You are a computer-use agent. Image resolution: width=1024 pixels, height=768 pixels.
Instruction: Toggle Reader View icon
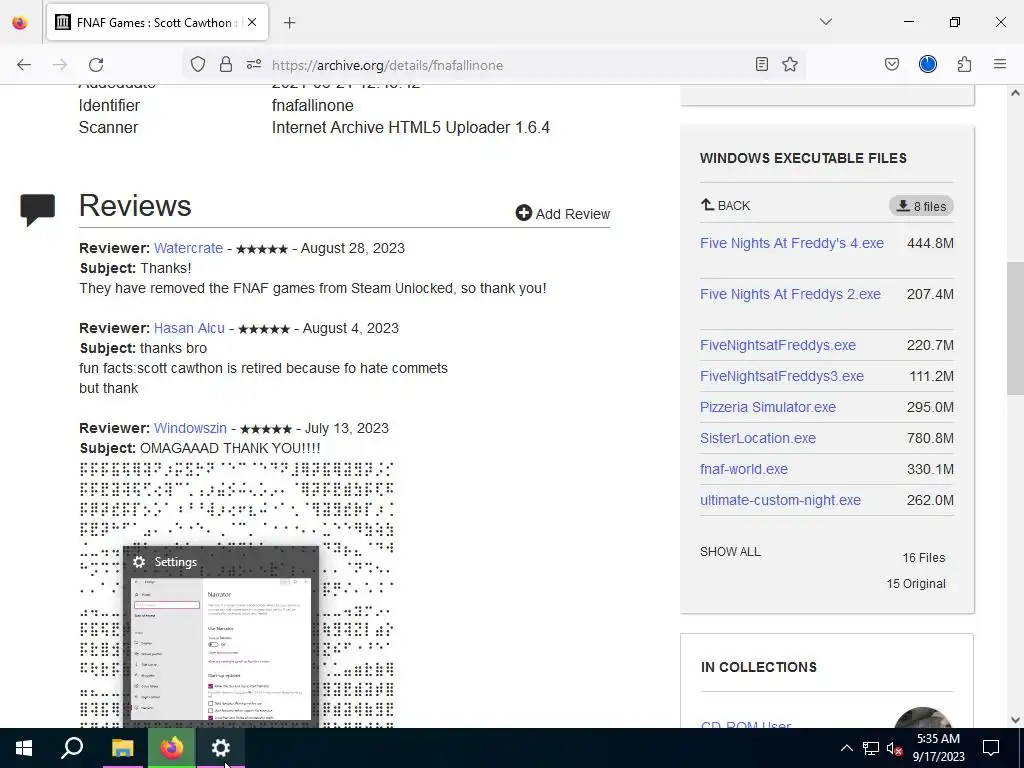(761, 64)
